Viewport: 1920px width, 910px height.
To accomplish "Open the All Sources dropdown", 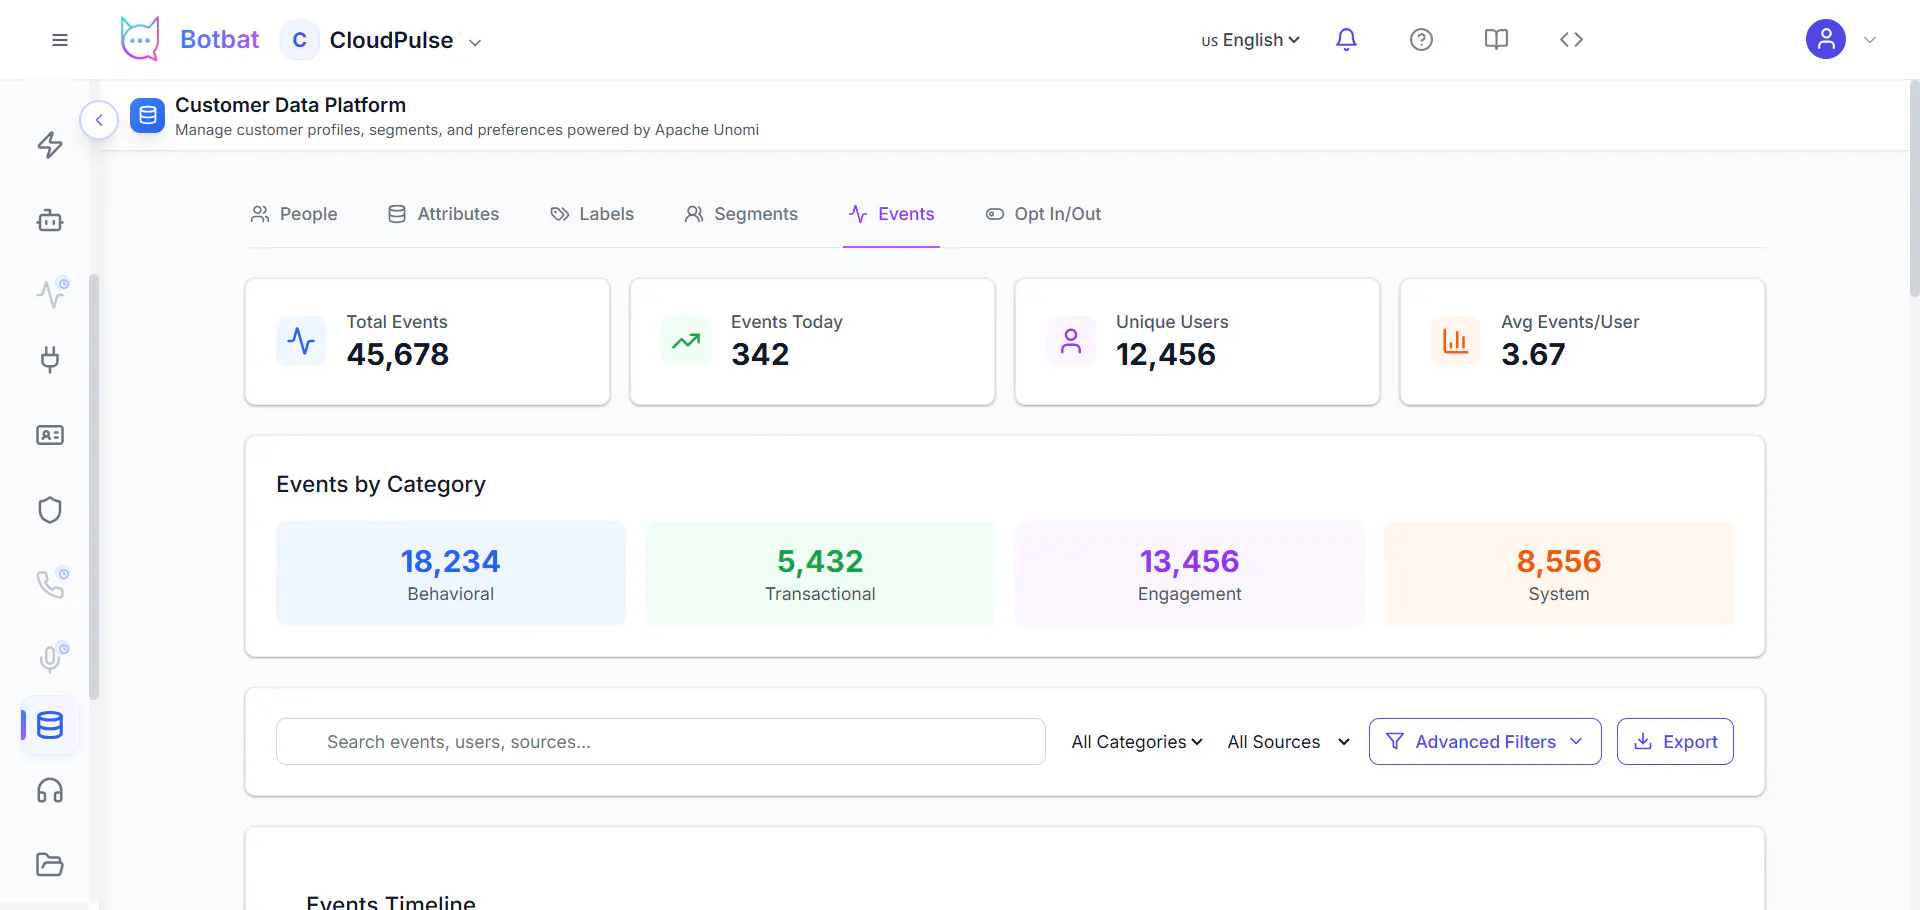I will pyautogui.click(x=1288, y=742).
